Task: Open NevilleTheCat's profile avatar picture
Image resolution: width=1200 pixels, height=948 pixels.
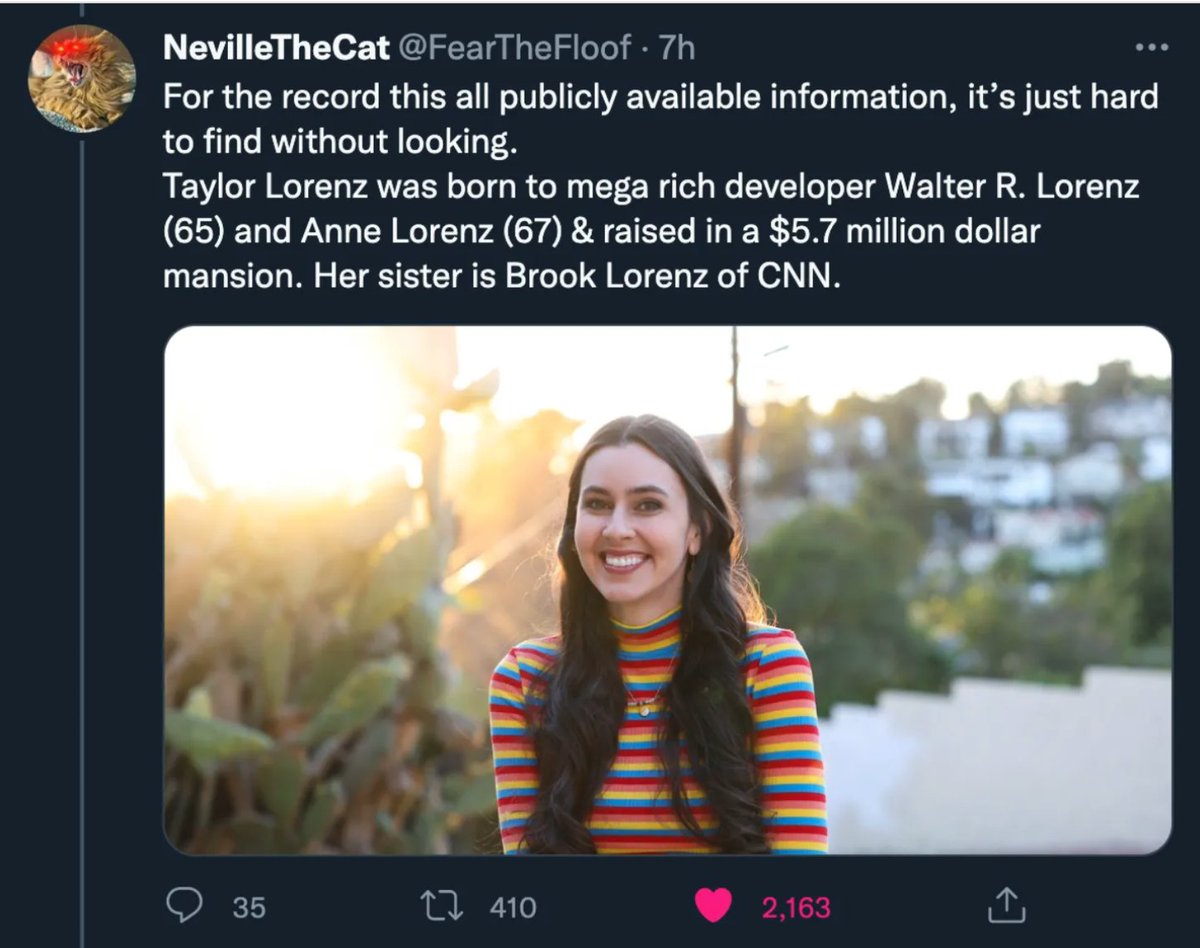Action: [81, 78]
